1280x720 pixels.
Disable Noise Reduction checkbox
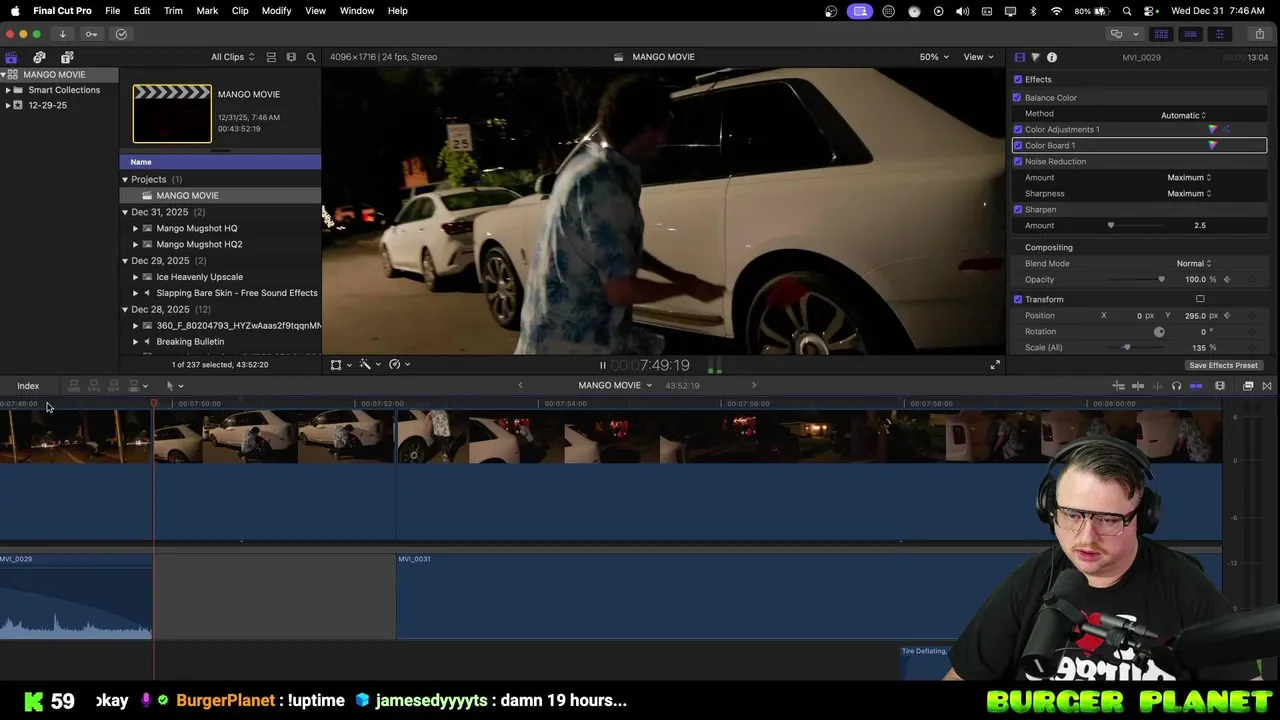pos(1018,161)
